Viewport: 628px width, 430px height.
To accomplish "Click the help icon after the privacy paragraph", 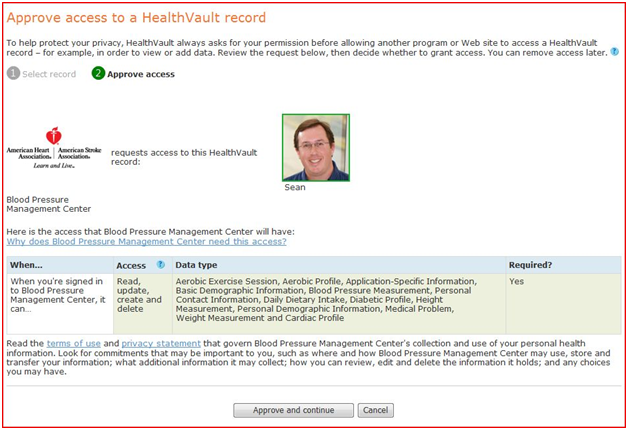I will pos(614,52).
